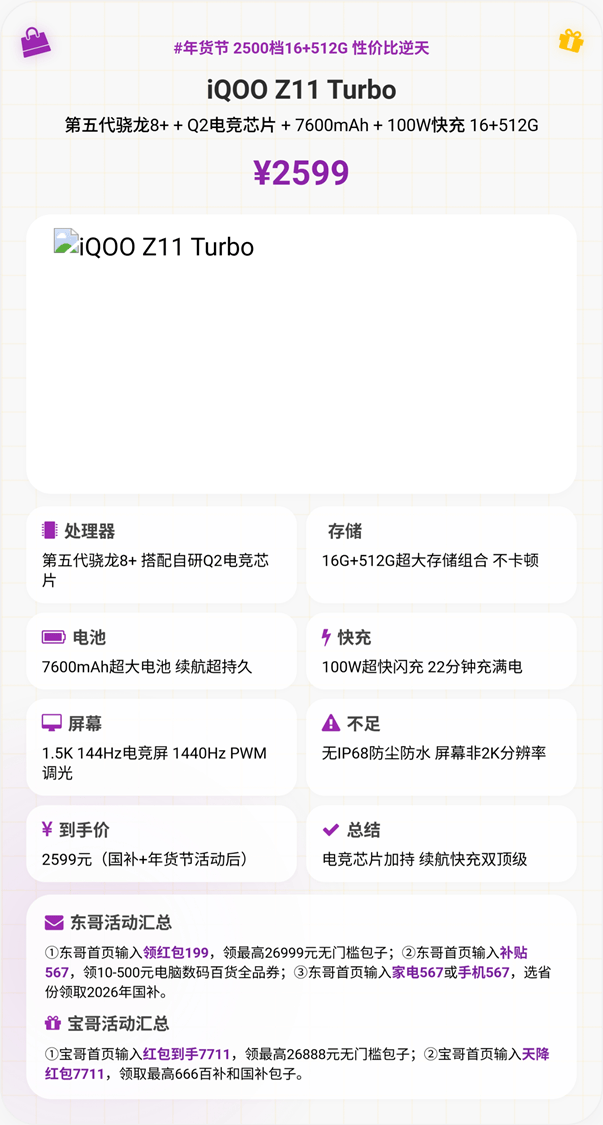Click the yen icon beside 到手价
The image size is (603, 1125).
click(47, 829)
